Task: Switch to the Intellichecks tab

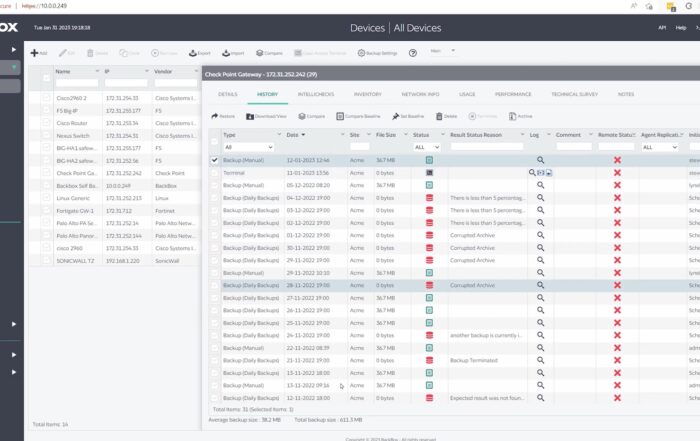Action: [316, 94]
